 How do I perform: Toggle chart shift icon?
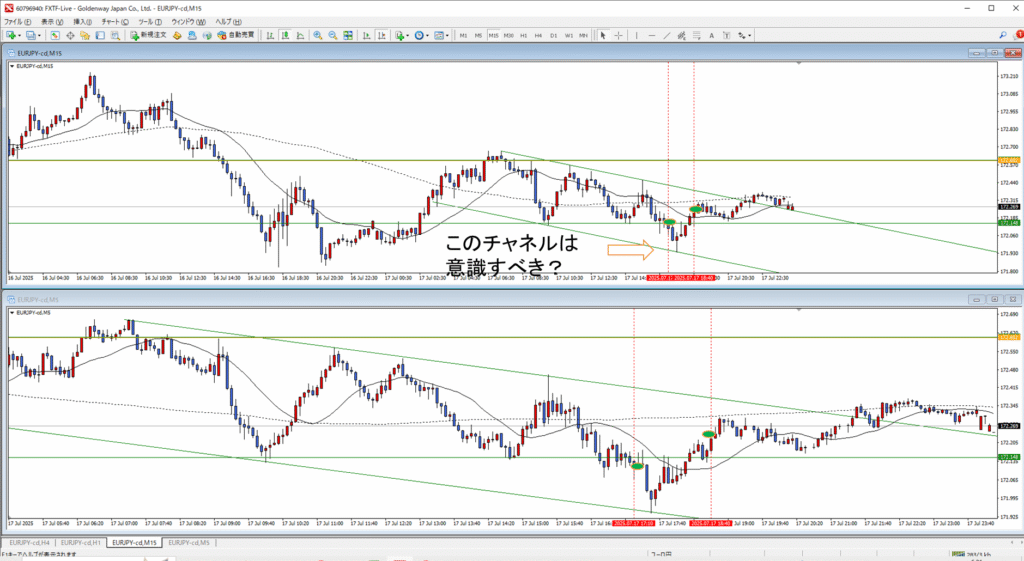click(382, 35)
